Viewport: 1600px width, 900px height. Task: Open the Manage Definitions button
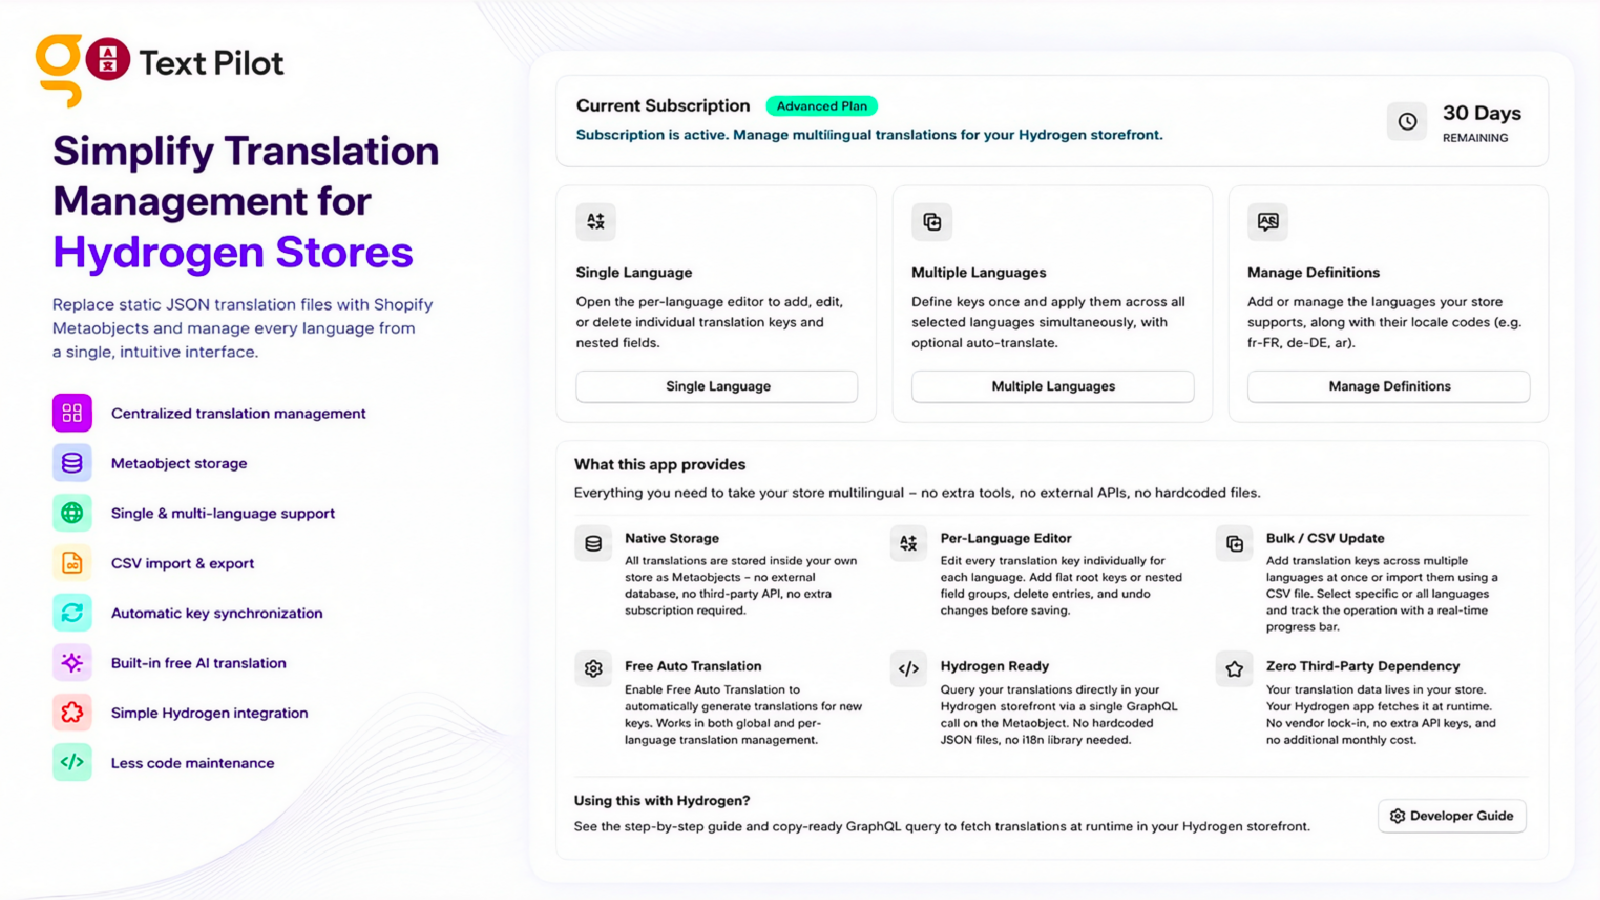(x=1389, y=387)
